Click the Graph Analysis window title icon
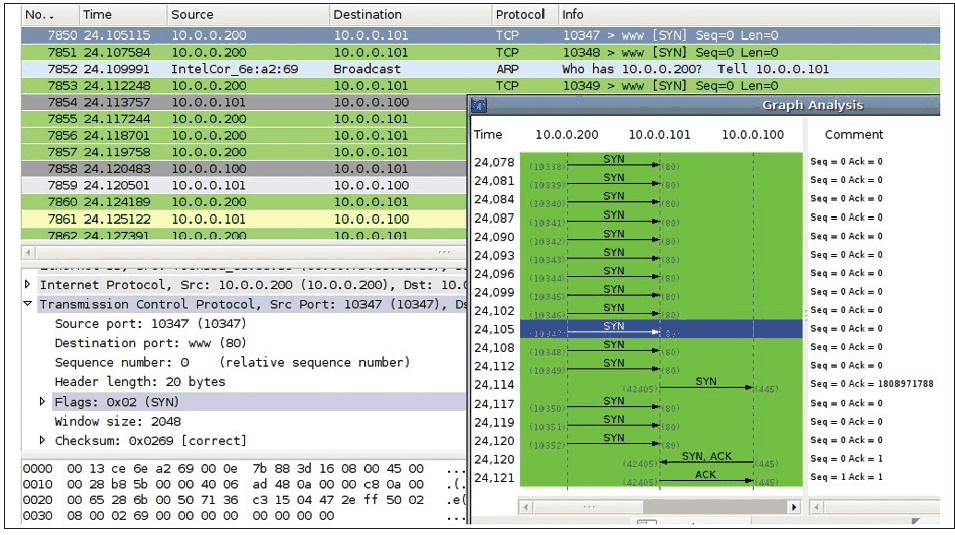Image resolution: width=955 pixels, height=535 pixels. pyautogui.click(x=479, y=105)
